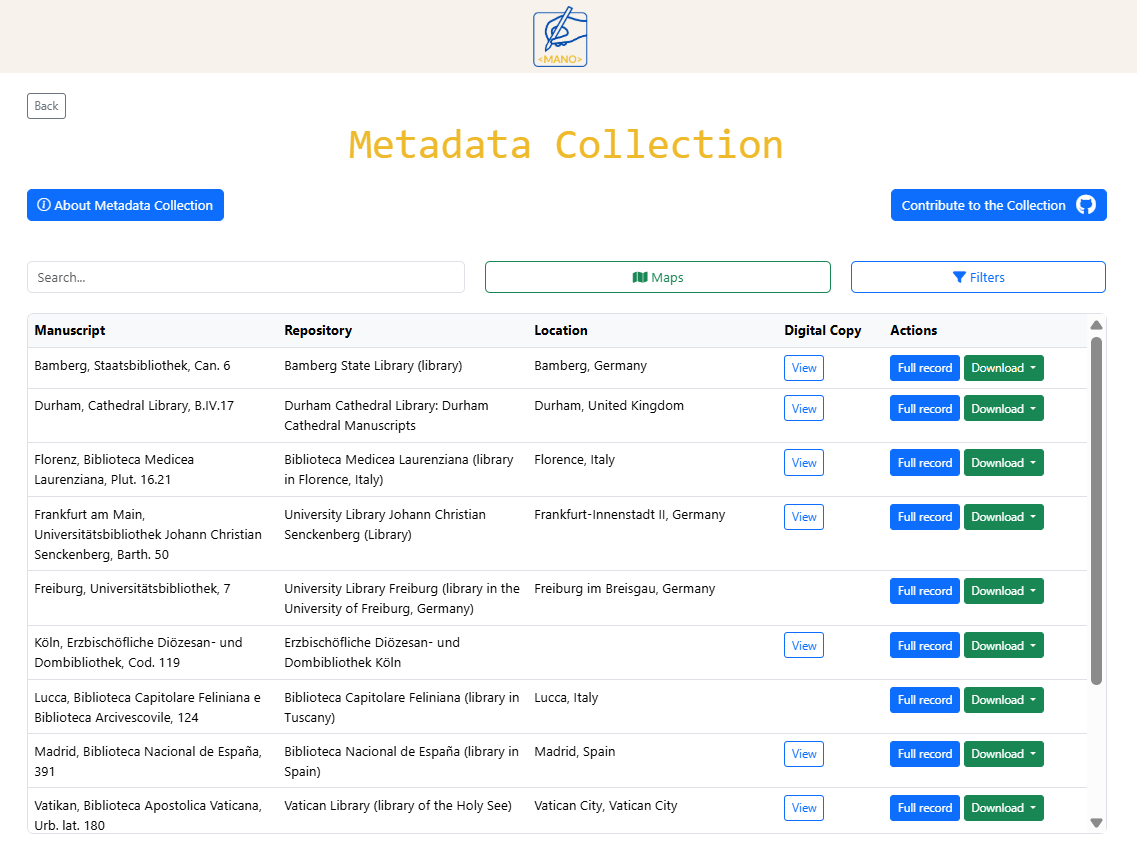Image resolution: width=1137 pixels, height=867 pixels.
Task: View digital copy of Bamberg, Staatsbibliothek Can. 6
Action: point(804,368)
